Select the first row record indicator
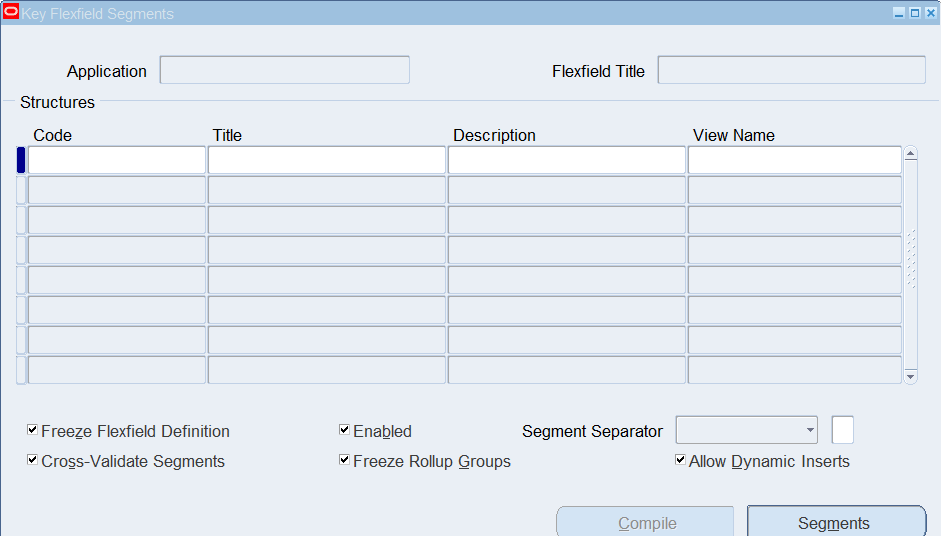This screenshot has width=941, height=536. [x=21, y=160]
